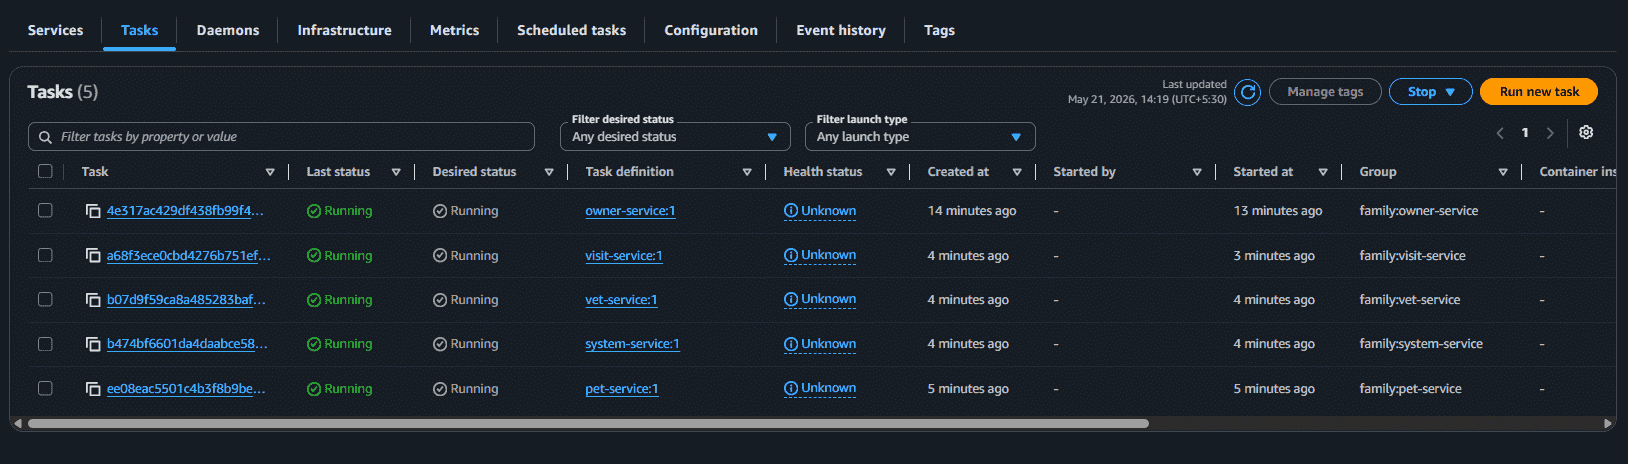
Task: Check the visit-service task row
Action: coord(45,255)
